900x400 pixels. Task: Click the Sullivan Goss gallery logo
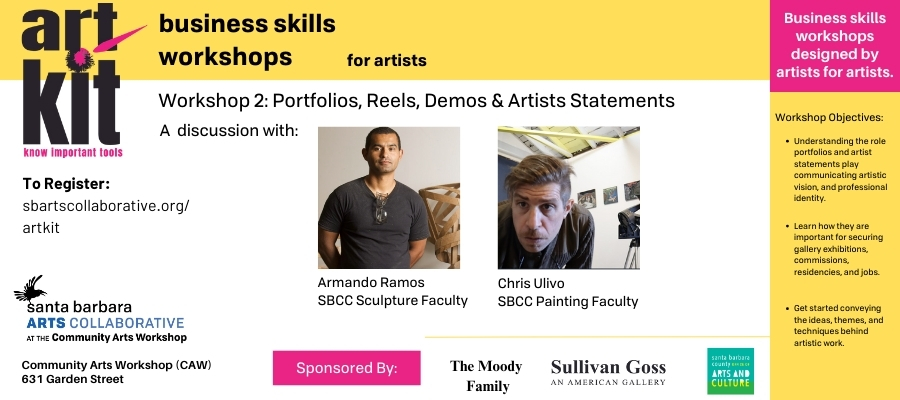pos(608,372)
